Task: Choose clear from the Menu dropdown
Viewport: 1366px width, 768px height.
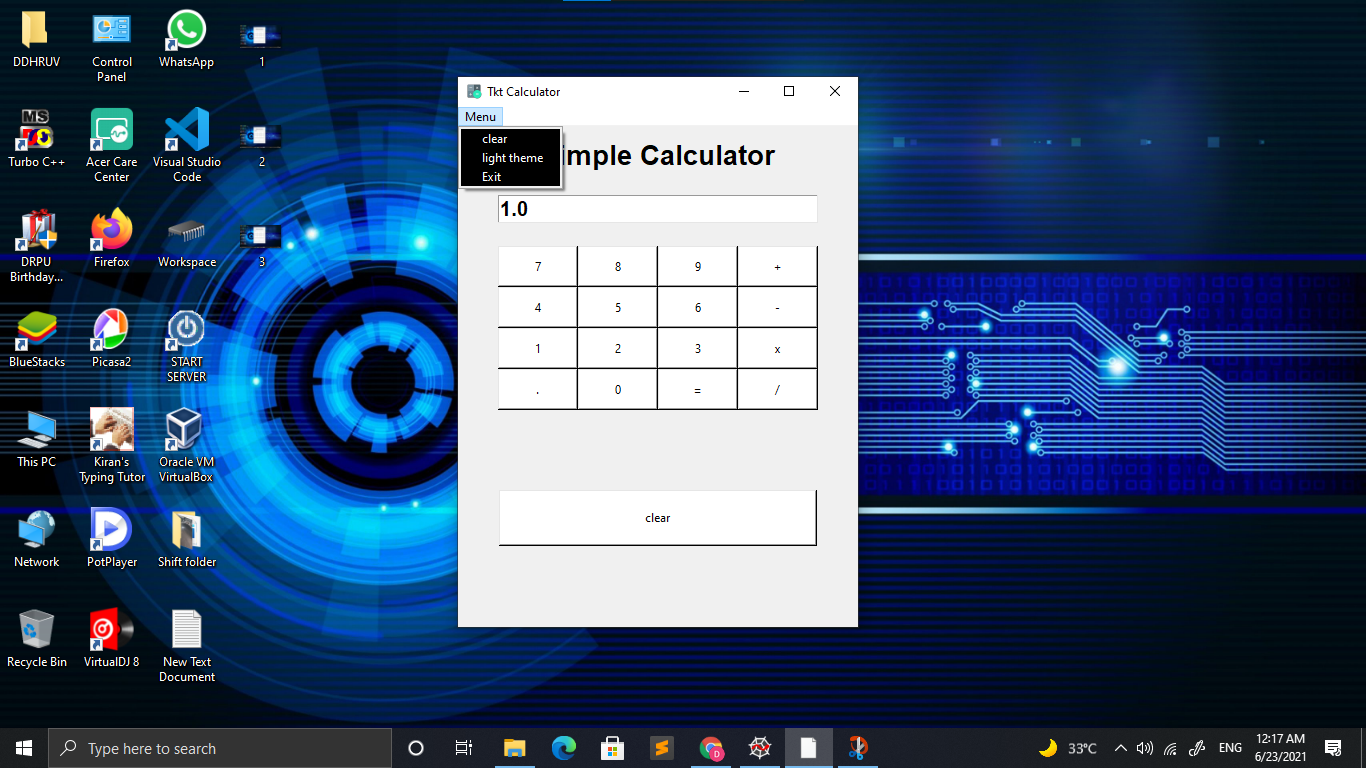Action: tap(511, 139)
